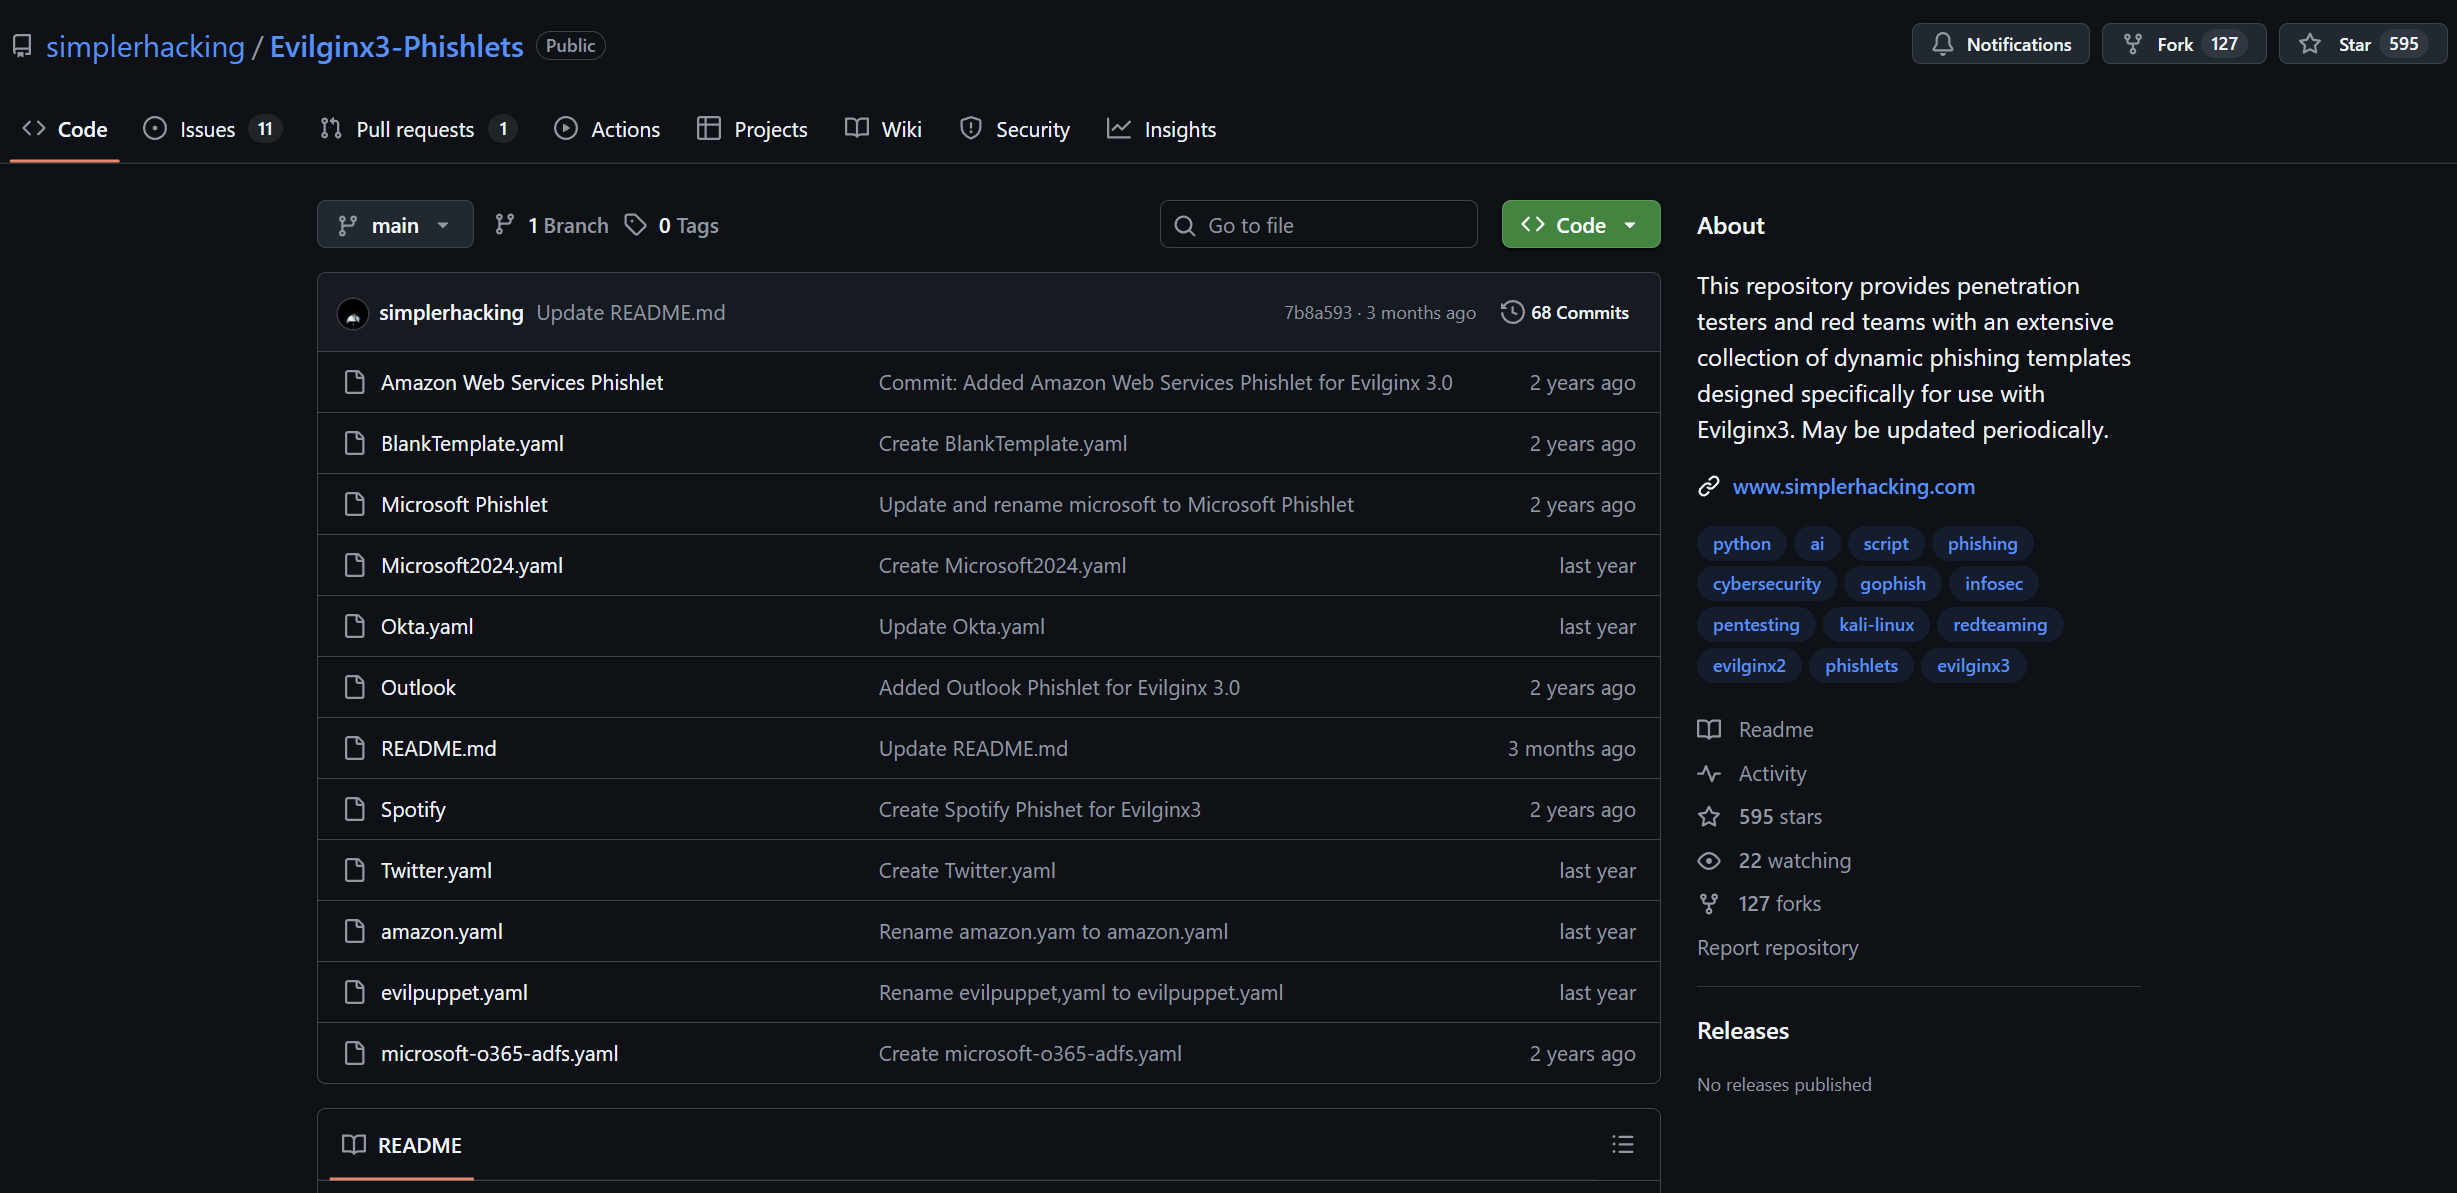Viewport: 2457px width, 1193px height.
Task: Expand the green Code dropdown button
Action: click(x=1580, y=225)
